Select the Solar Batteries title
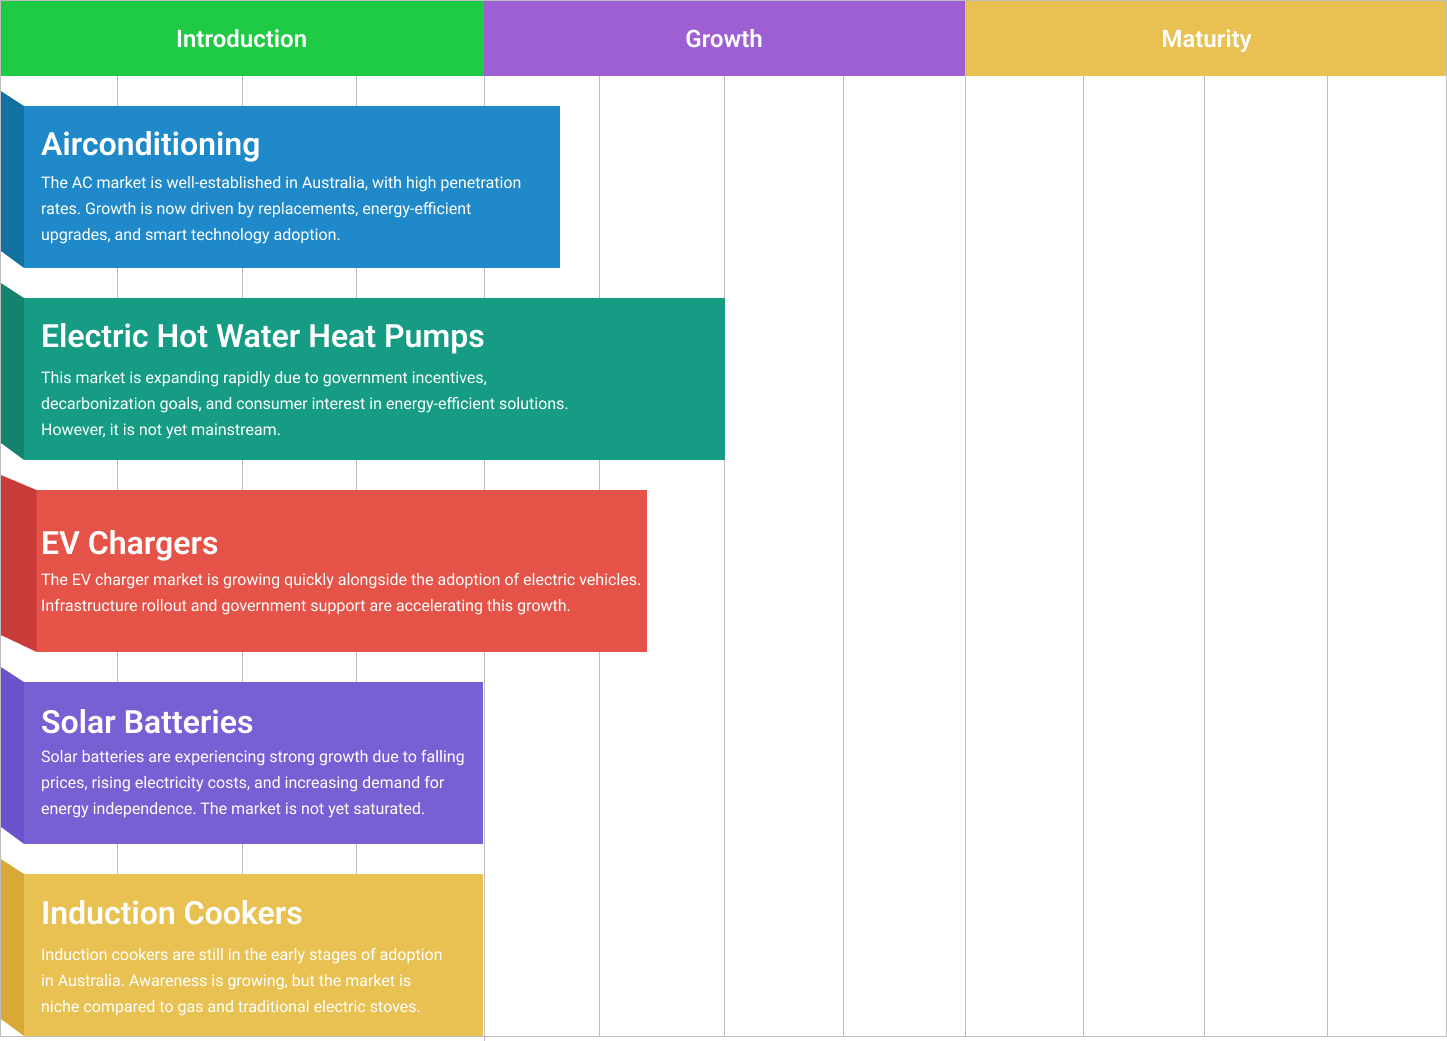The height and width of the screenshot is (1041, 1447). 147,722
